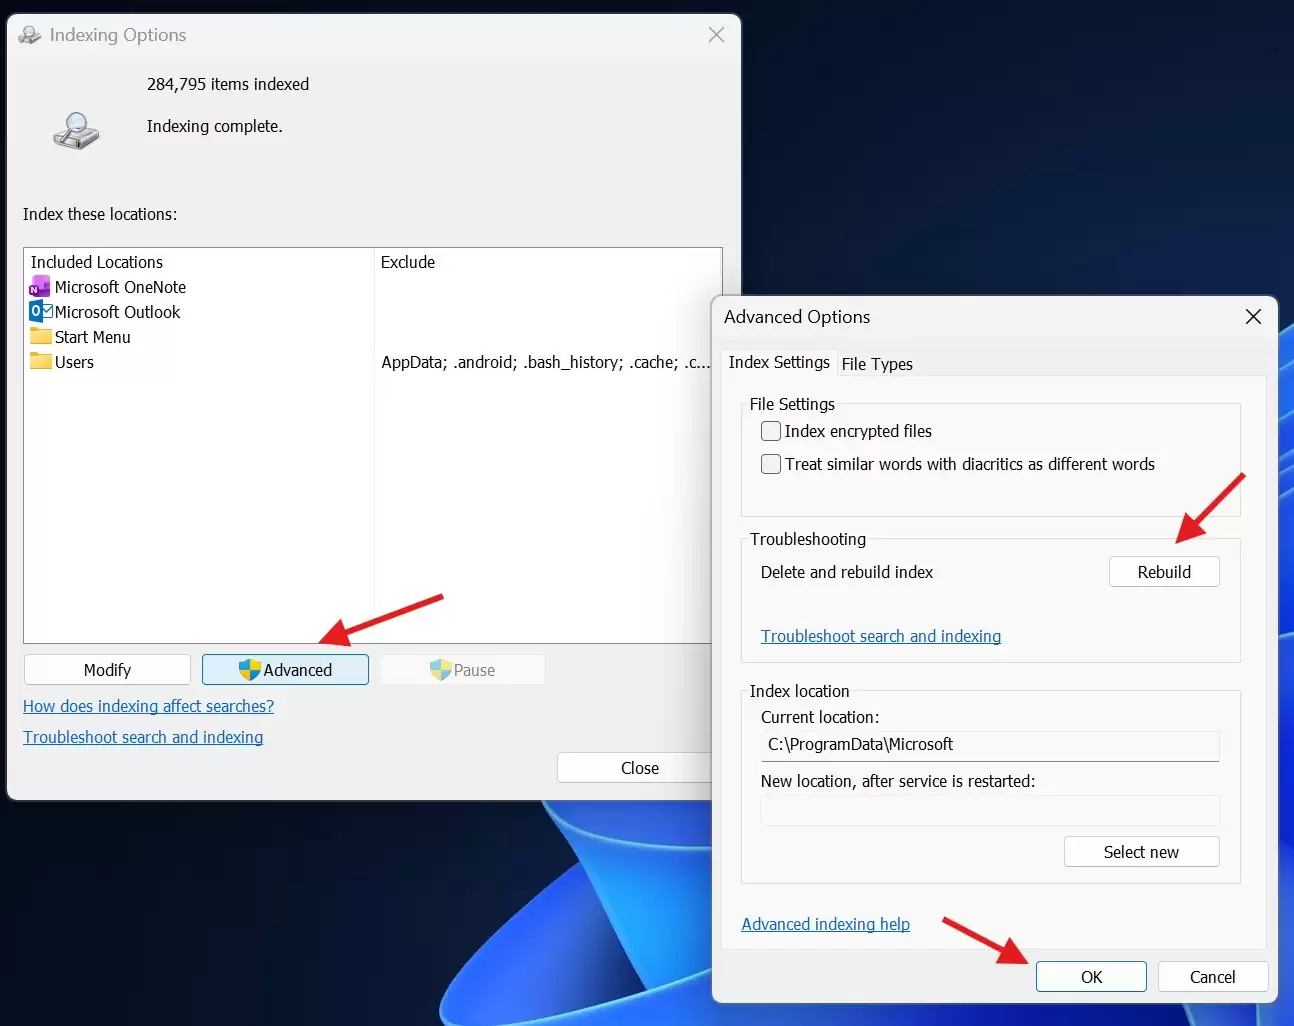The width and height of the screenshot is (1294, 1026).
Task: Switch to the File Types tab
Action: pos(877,364)
